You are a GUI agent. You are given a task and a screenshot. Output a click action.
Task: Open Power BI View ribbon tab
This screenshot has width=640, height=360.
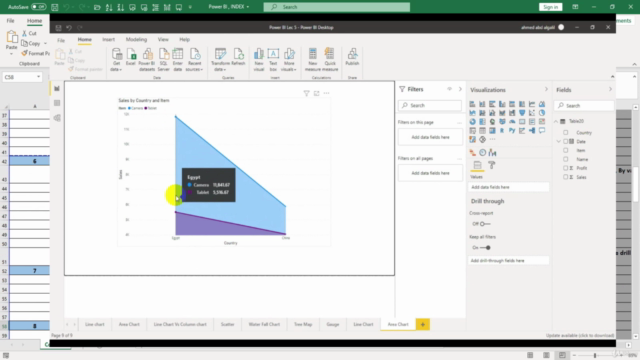coord(163,40)
